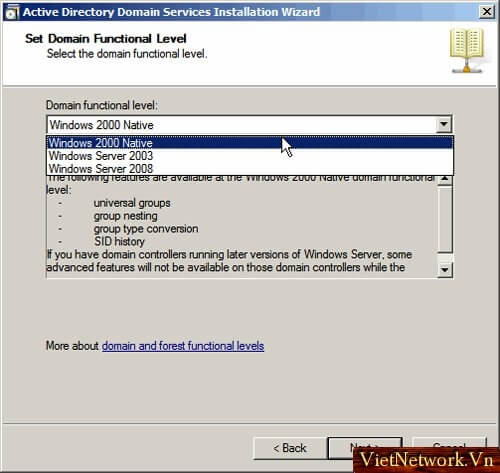The height and width of the screenshot is (473, 500).
Task: Click the description box scroll-down arrow
Action: click(445, 269)
